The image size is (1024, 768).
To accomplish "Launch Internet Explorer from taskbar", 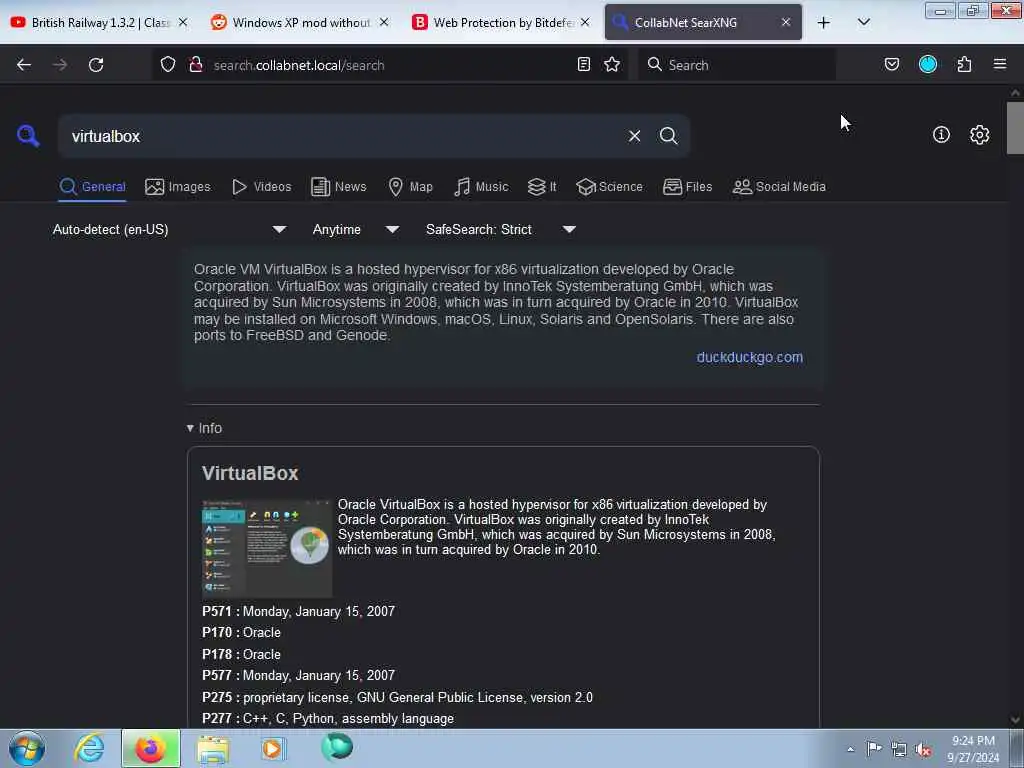I will click(x=89, y=748).
